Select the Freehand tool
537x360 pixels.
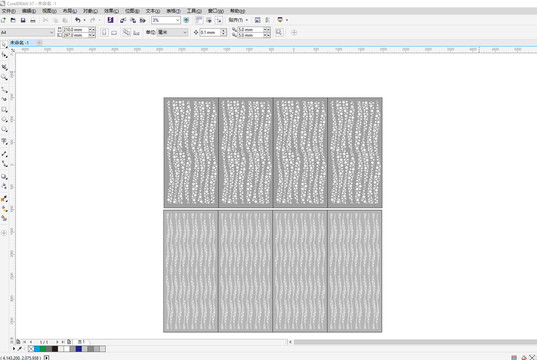click(4, 90)
